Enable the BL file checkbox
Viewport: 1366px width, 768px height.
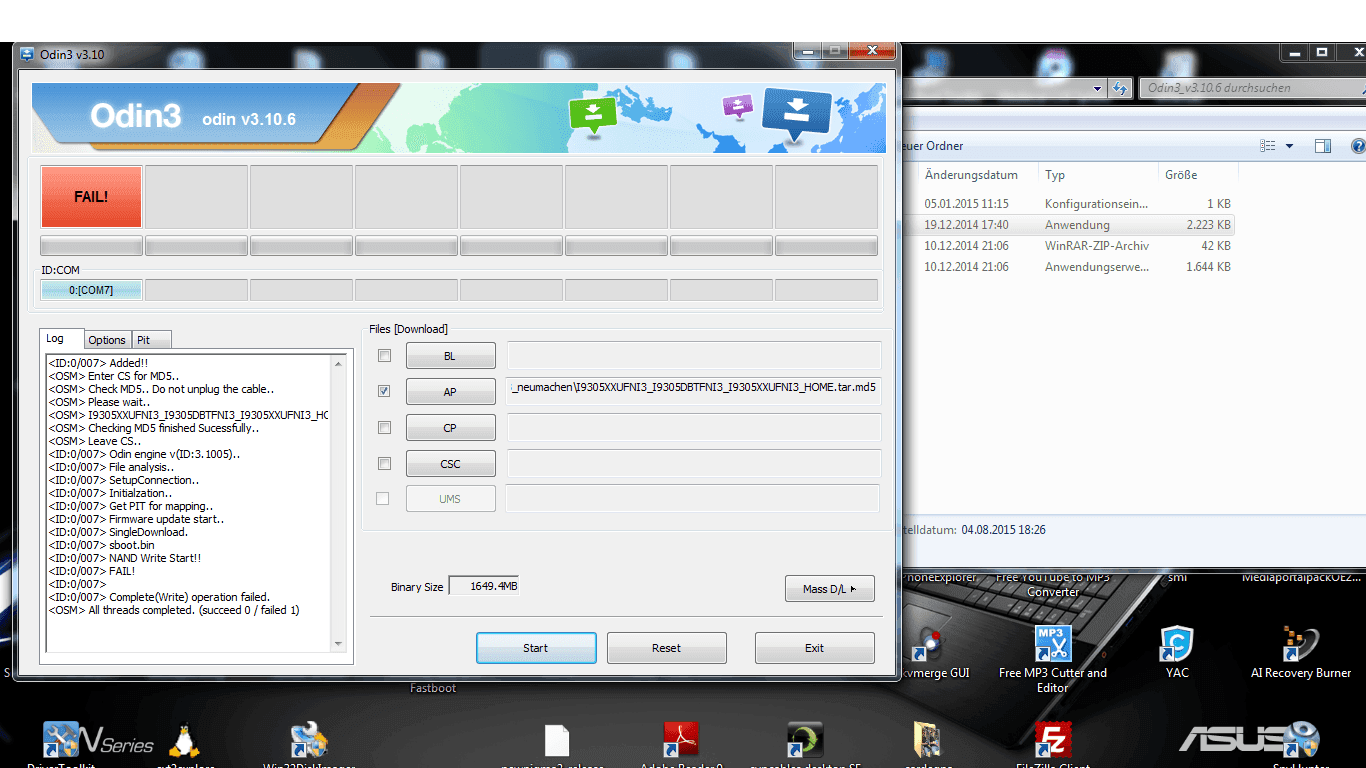pos(384,355)
